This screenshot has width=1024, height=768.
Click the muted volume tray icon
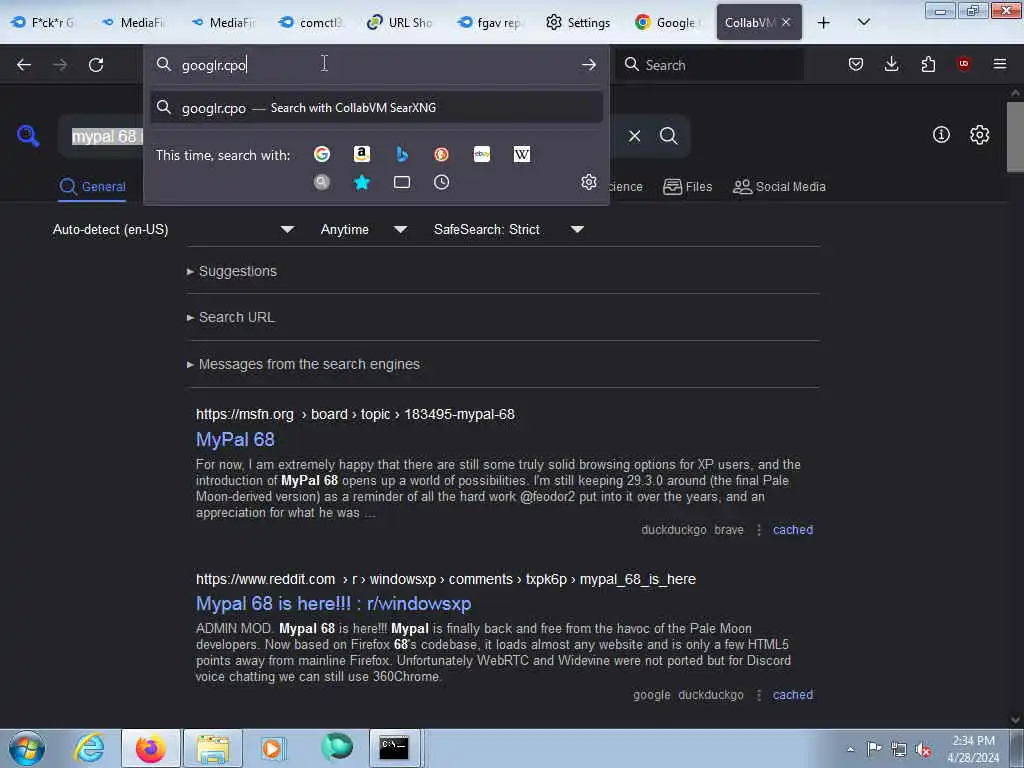pyautogui.click(x=923, y=749)
